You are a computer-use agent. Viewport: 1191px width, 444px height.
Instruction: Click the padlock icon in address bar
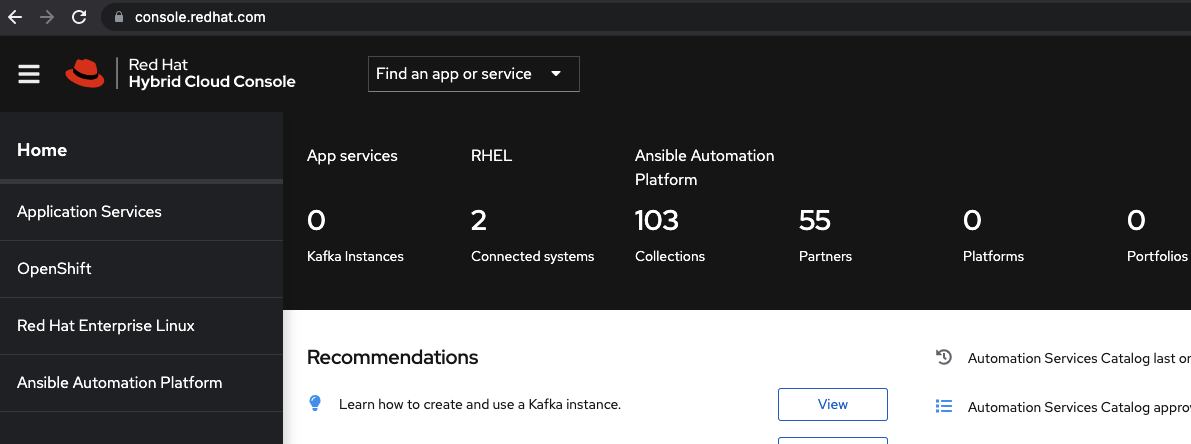(118, 17)
